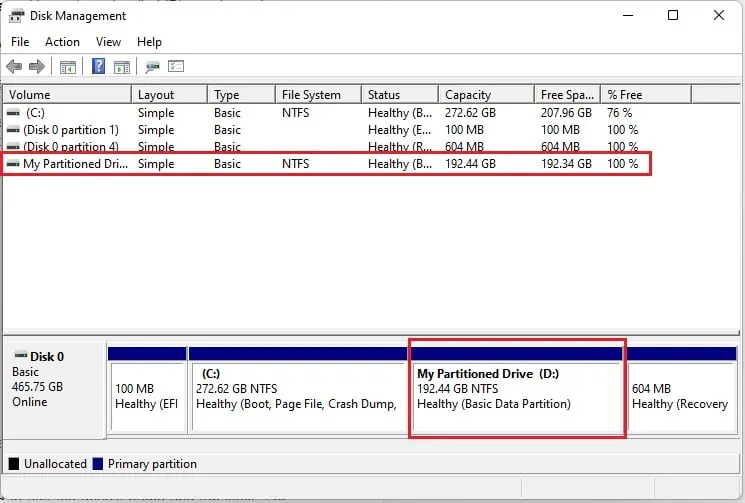Screen dimensions: 745x503
Task: Open the File menu
Action: click(x=20, y=42)
